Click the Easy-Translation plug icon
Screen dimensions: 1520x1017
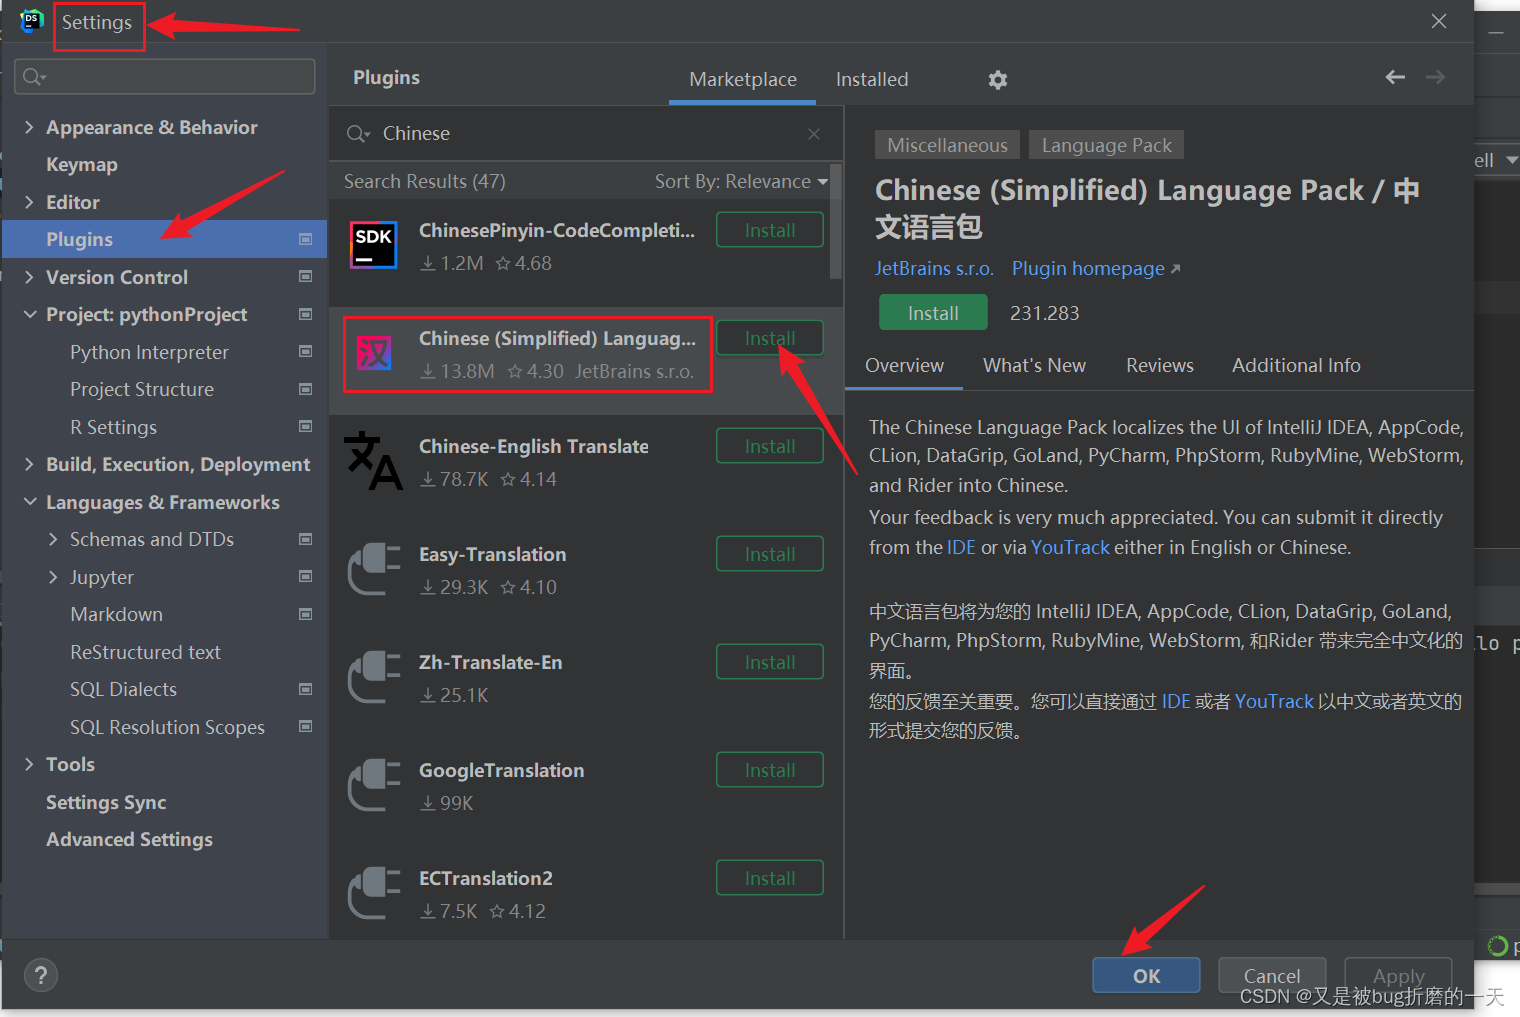point(374,568)
